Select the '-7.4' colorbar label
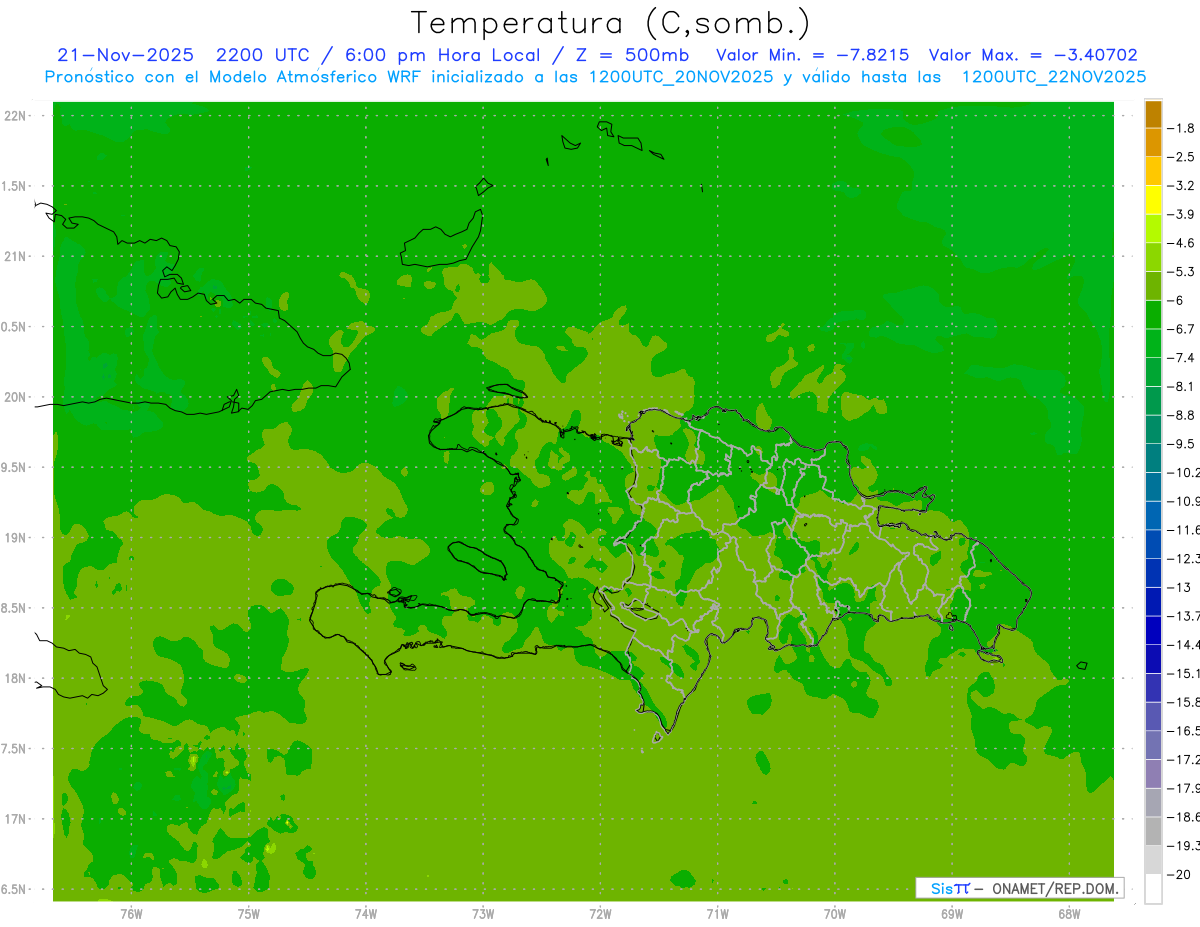 [x=1181, y=357]
